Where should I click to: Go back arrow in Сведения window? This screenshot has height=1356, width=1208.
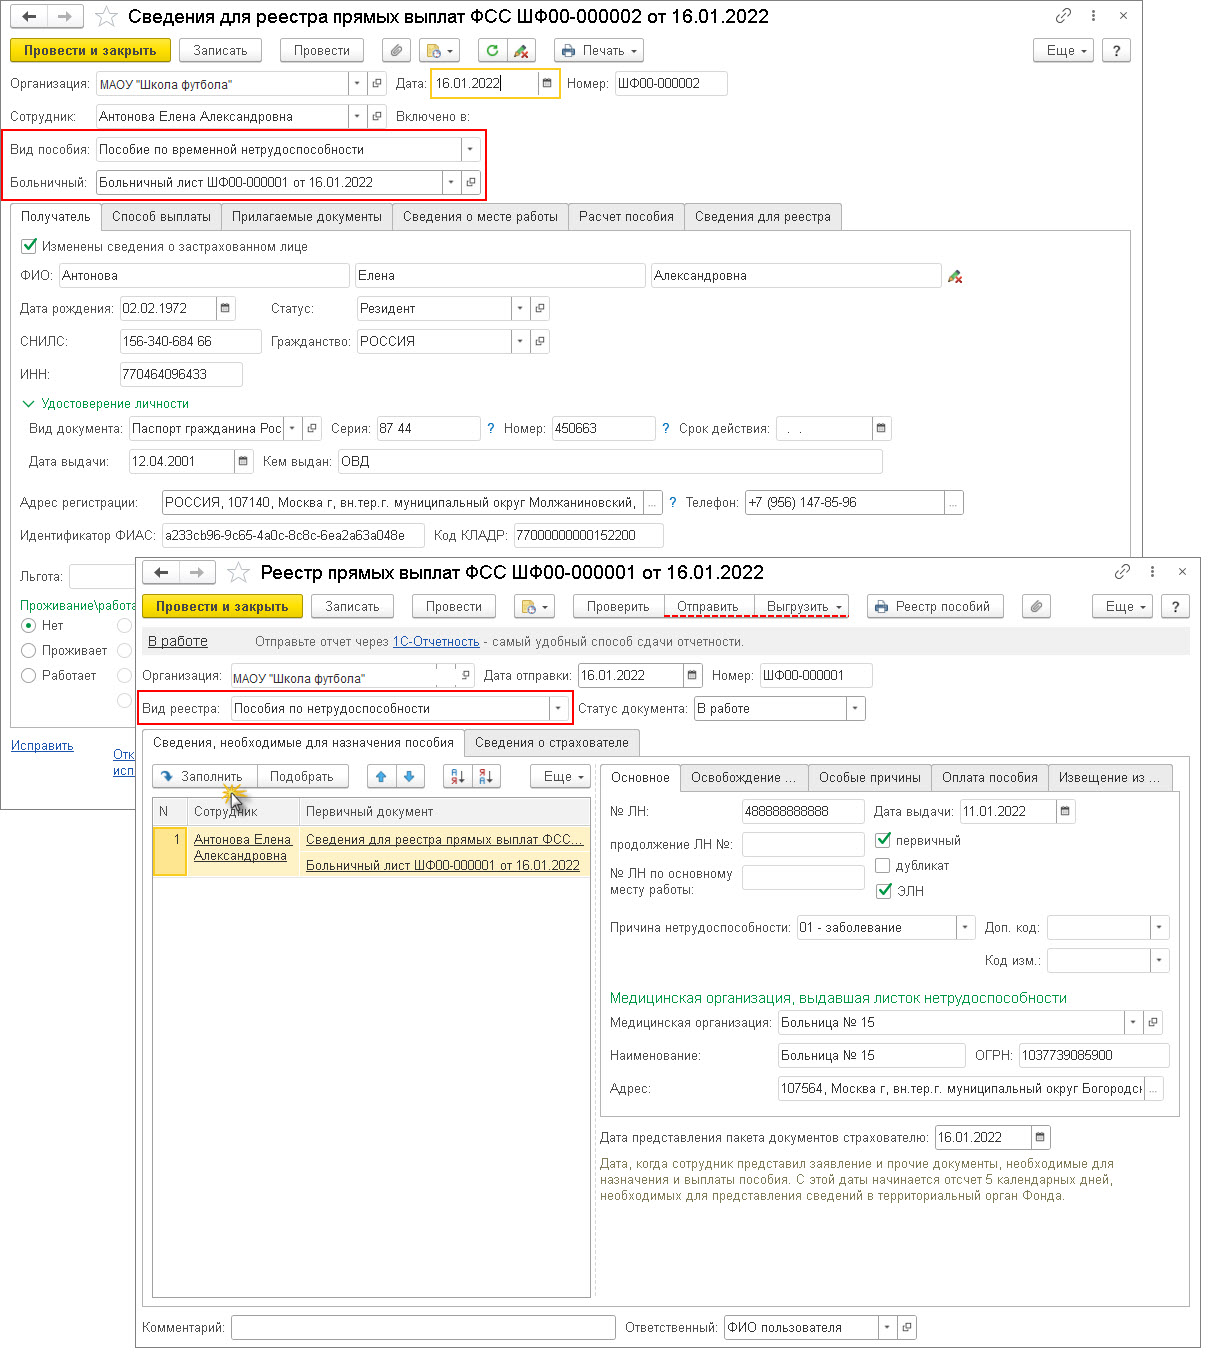(29, 17)
